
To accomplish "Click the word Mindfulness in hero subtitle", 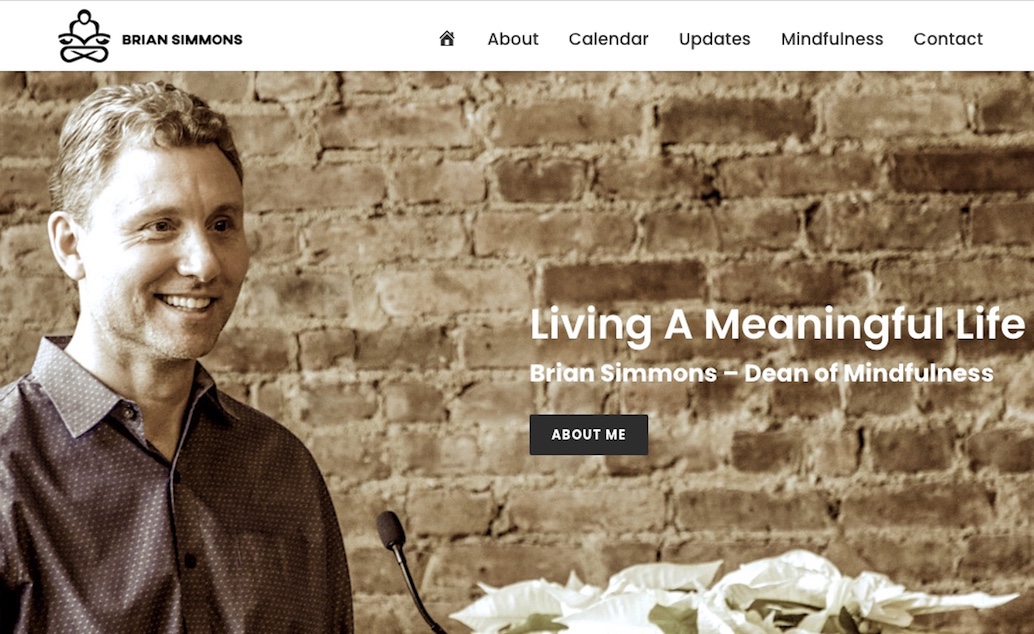I will point(919,373).
